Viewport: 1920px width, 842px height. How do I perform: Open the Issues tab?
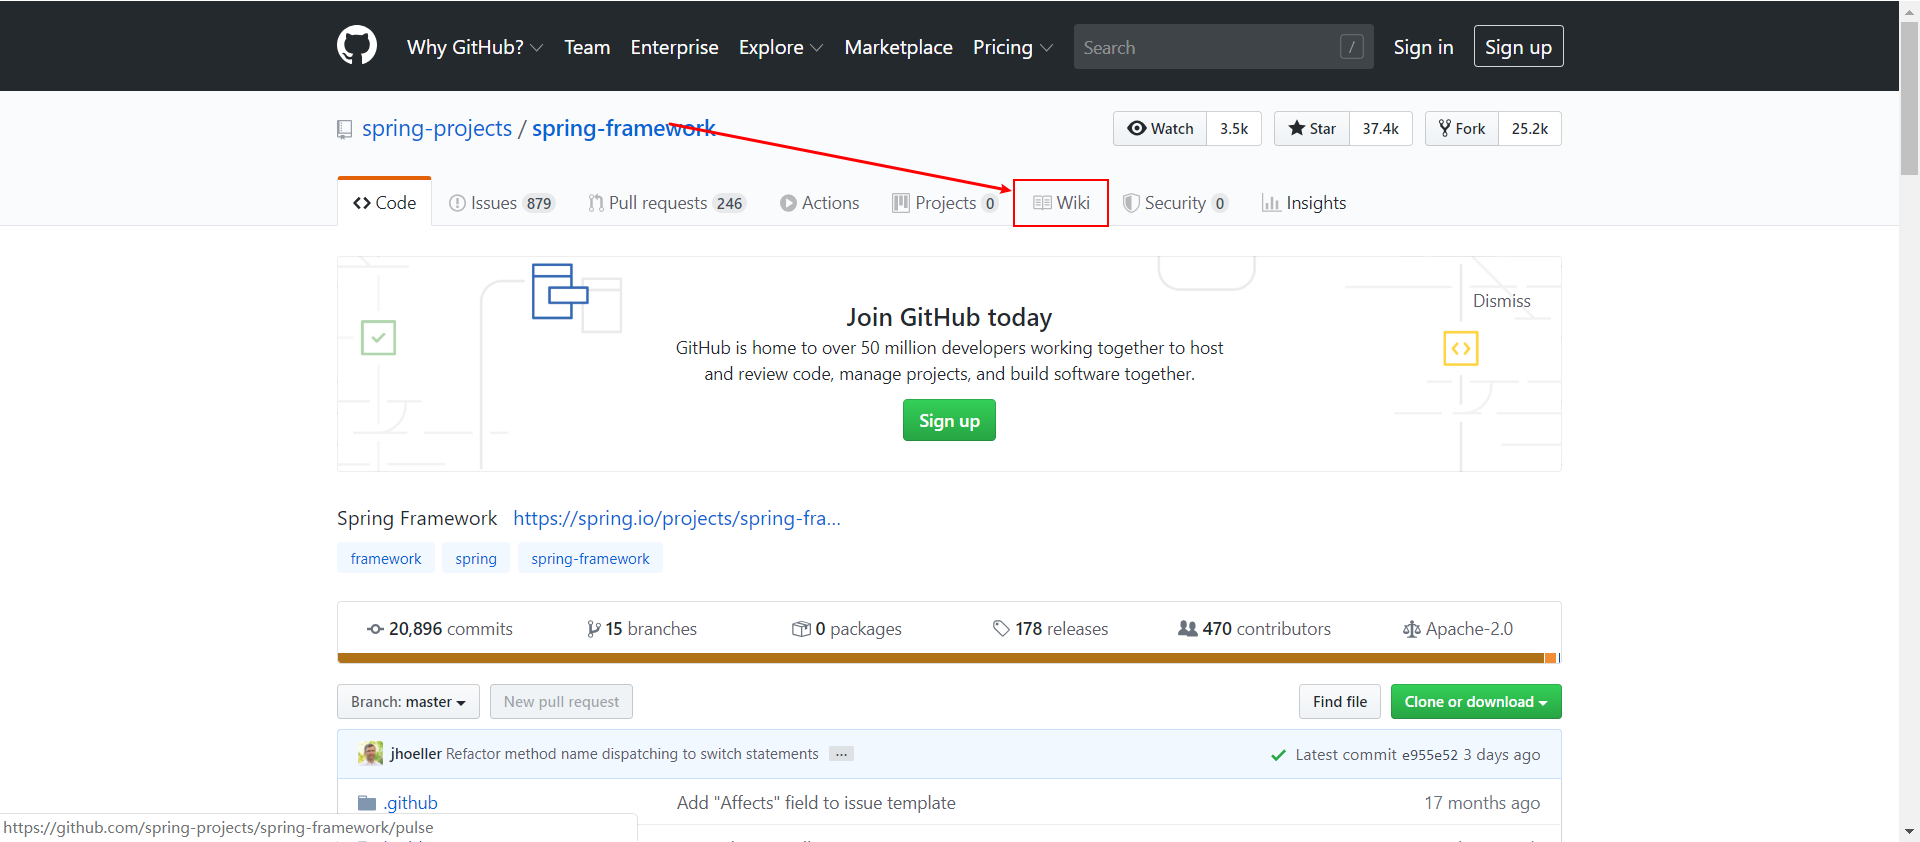[x=502, y=203]
